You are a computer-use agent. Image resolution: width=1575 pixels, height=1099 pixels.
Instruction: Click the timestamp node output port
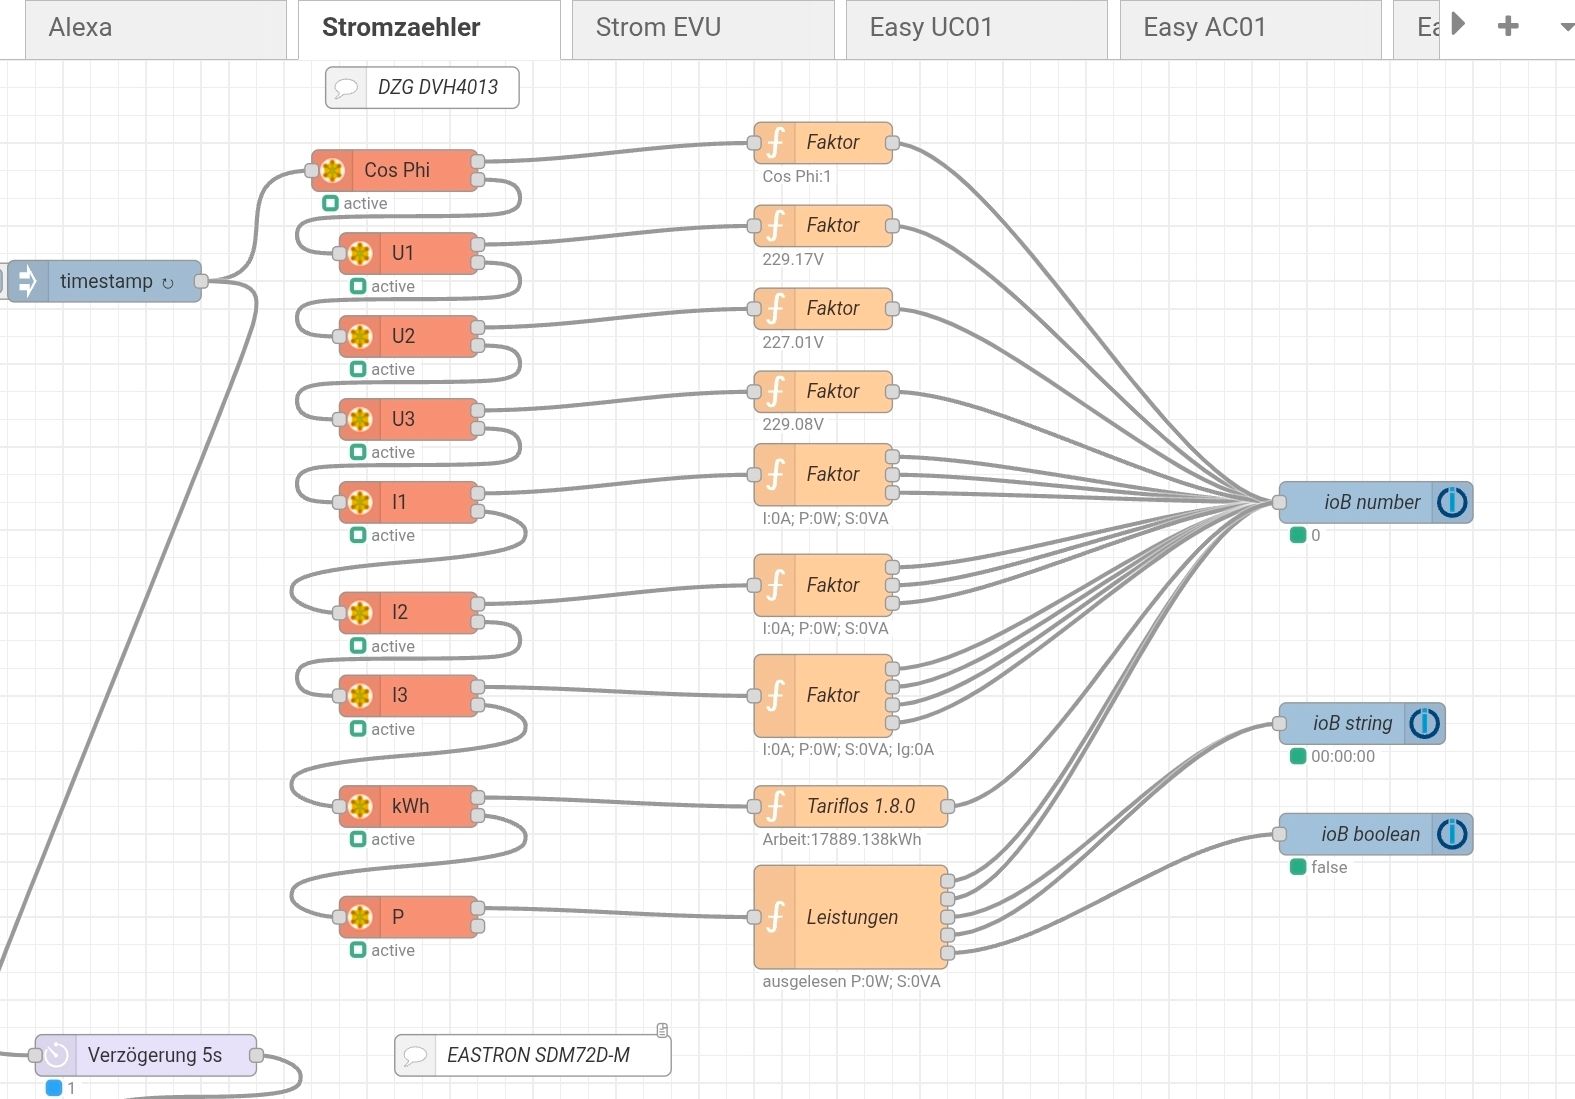201,281
